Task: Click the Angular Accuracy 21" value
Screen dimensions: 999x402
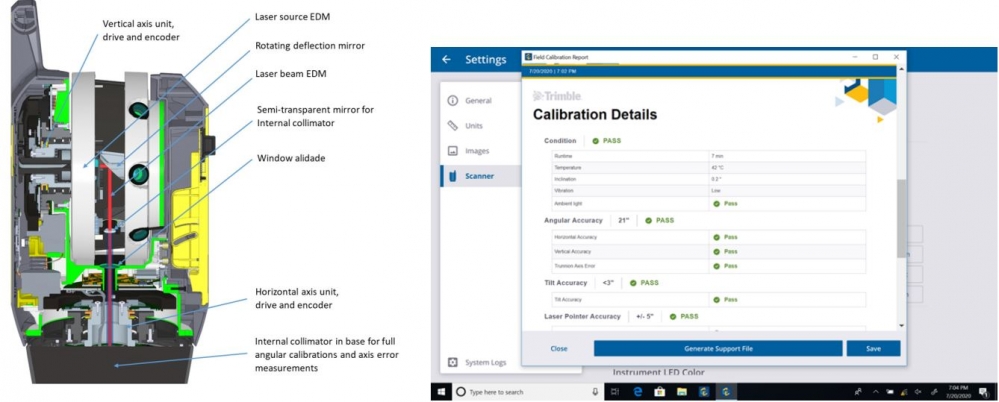Action: (624, 220)
